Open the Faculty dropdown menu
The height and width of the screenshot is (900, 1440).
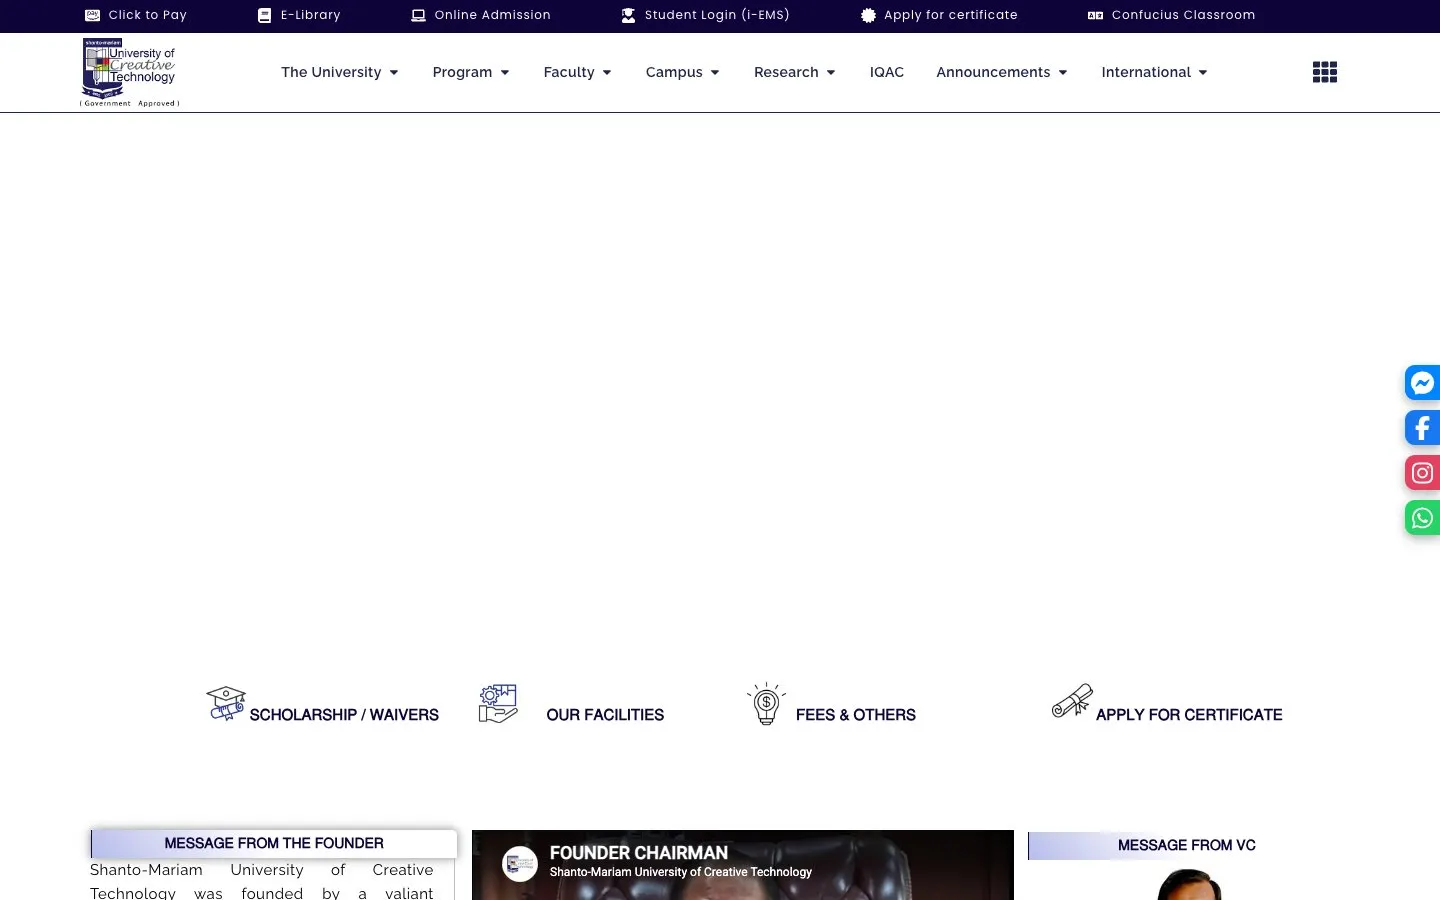577,72
